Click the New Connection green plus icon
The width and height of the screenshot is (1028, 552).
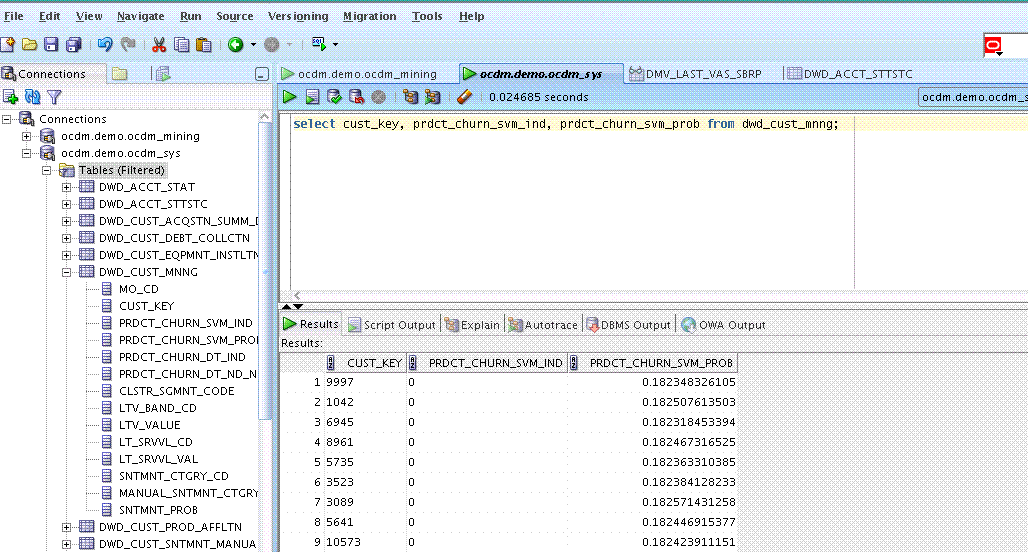11,97
